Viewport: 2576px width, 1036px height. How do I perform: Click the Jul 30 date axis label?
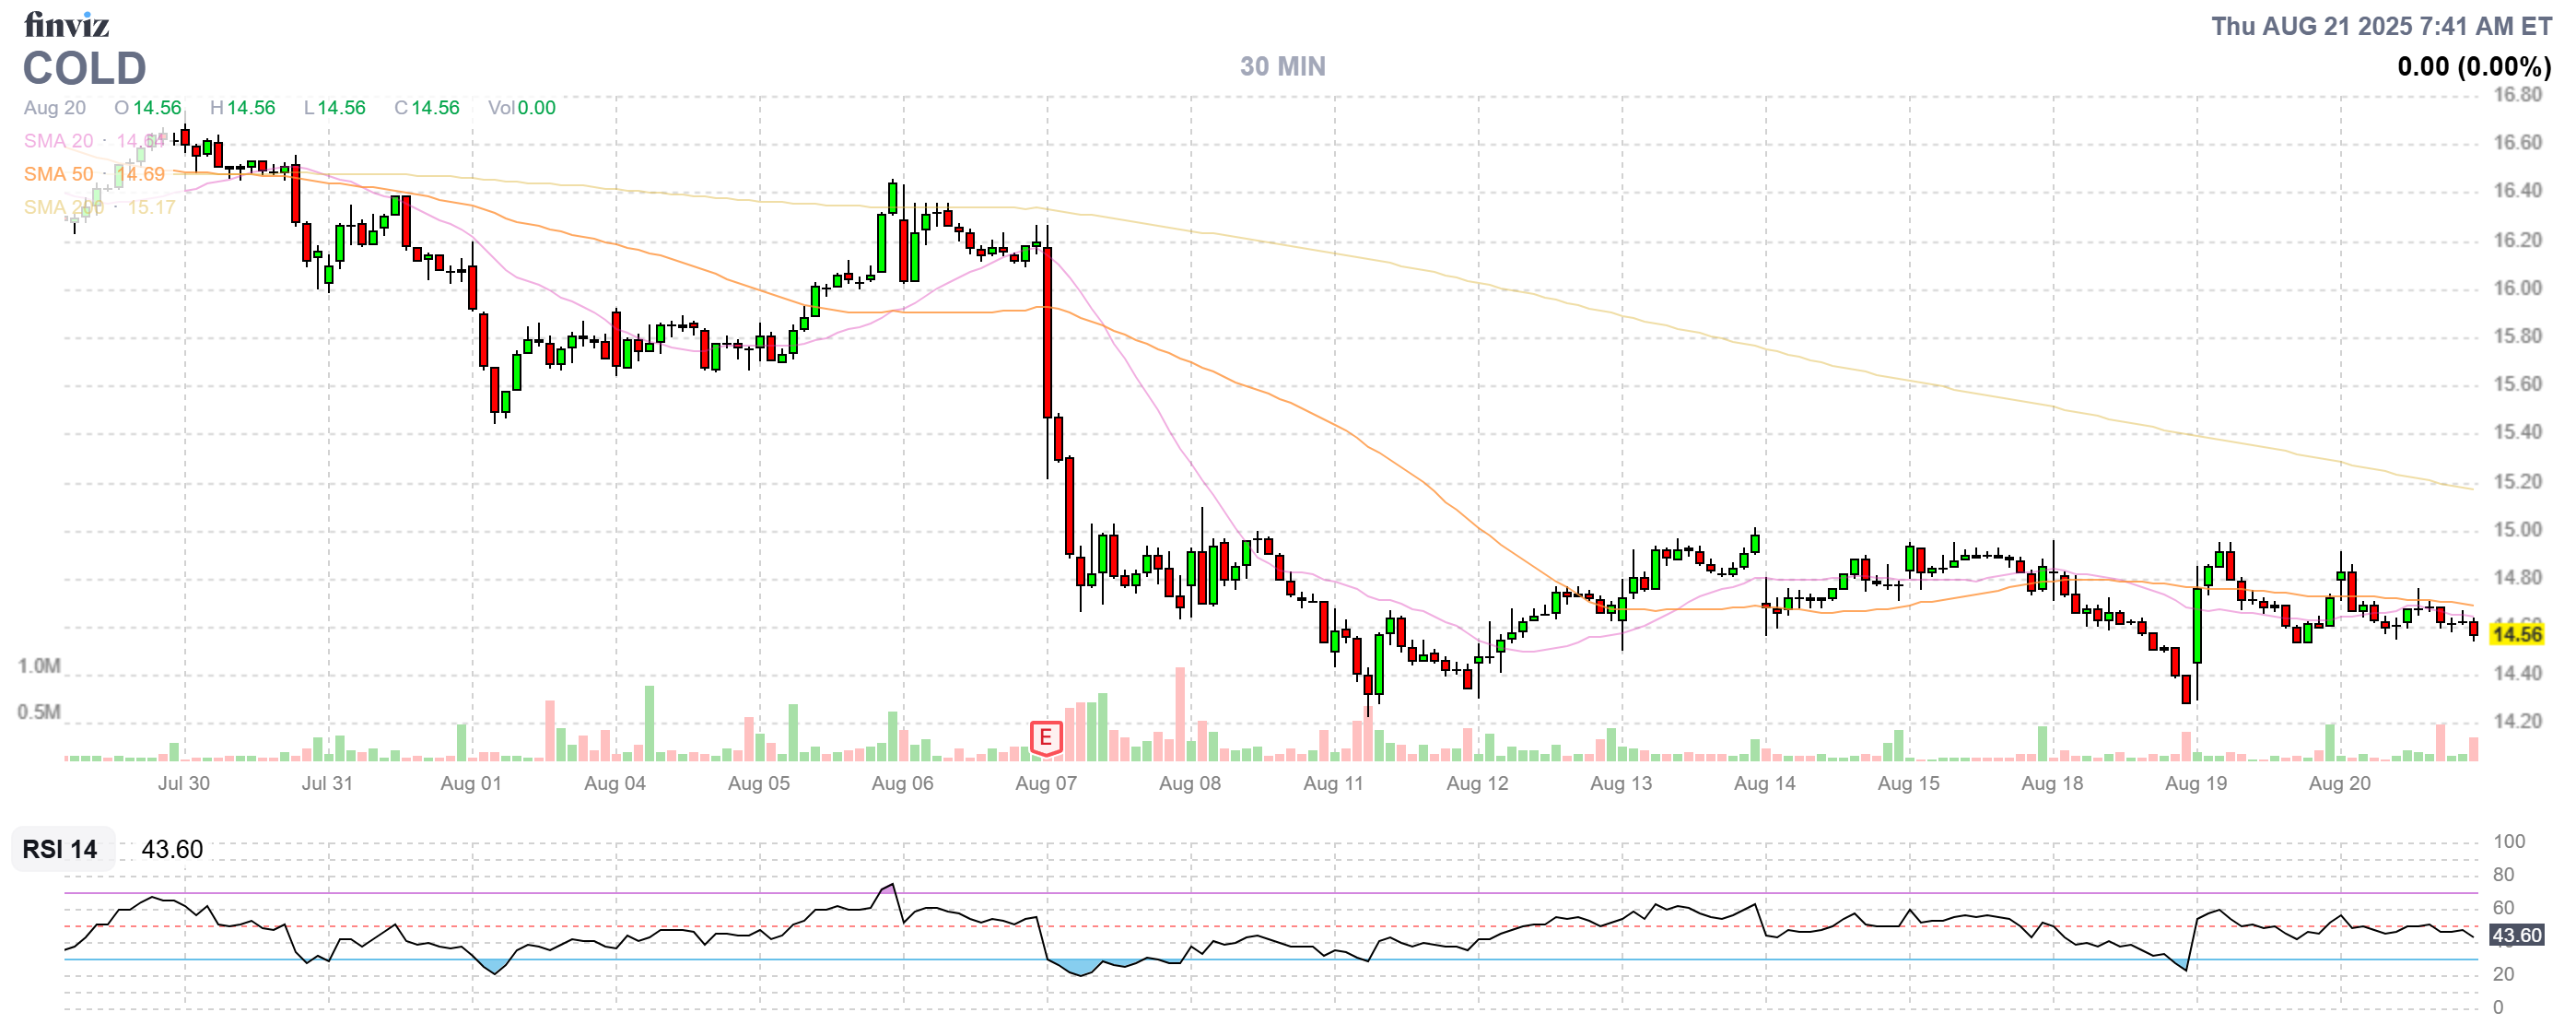pos(183,783)
